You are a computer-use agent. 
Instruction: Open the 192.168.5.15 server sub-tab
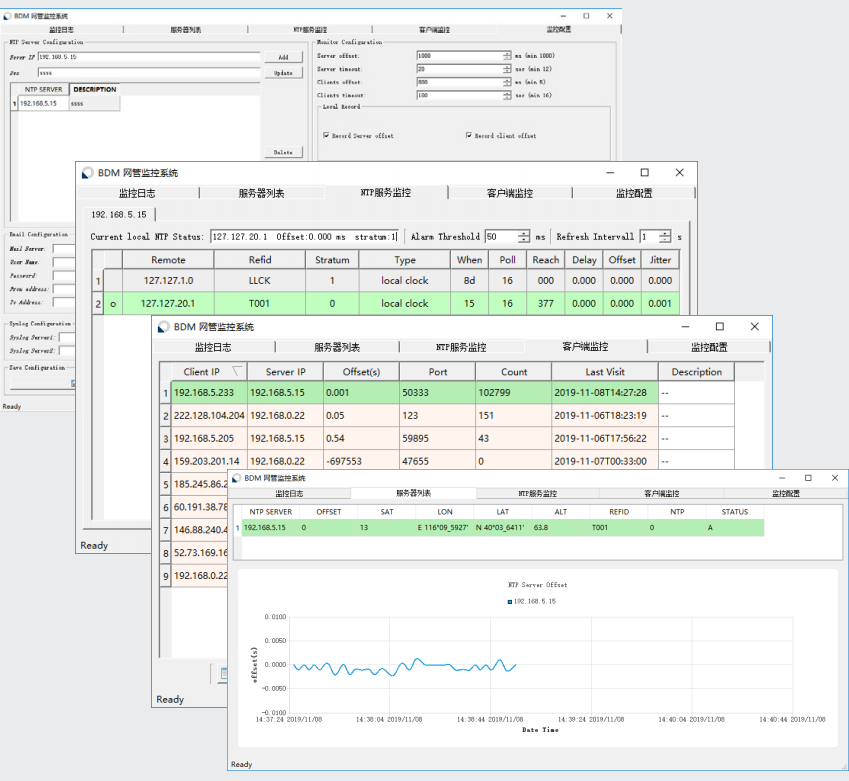[119, 214]
